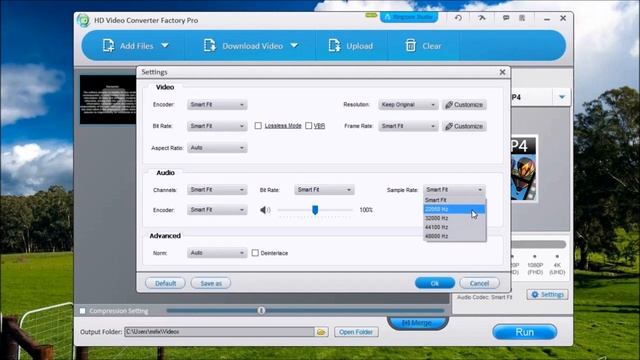
Task: Click the Download Video button
Action: (243, 46)
